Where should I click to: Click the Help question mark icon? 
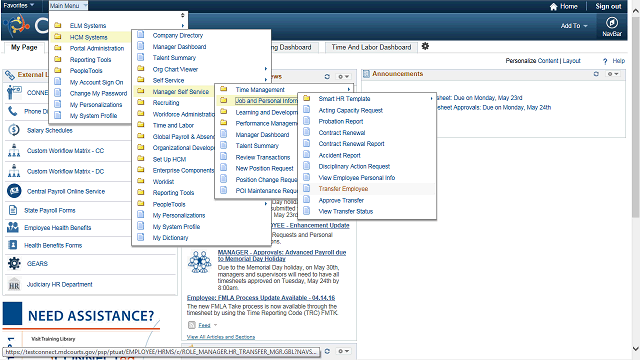(605, 61)
